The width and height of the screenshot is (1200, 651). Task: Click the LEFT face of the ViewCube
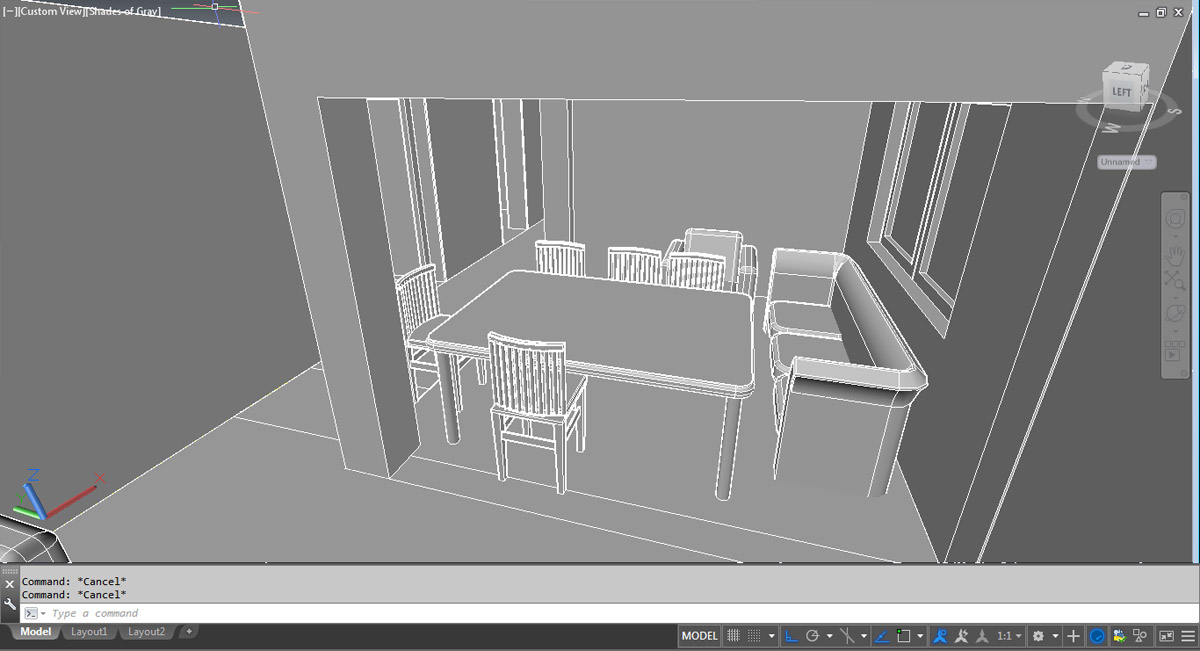pos(1121,92)
